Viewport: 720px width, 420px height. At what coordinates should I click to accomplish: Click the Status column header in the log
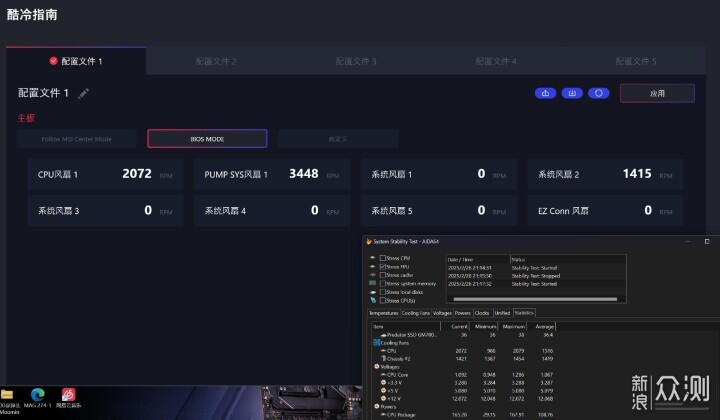pyautogui.click(x=568, y=259)
